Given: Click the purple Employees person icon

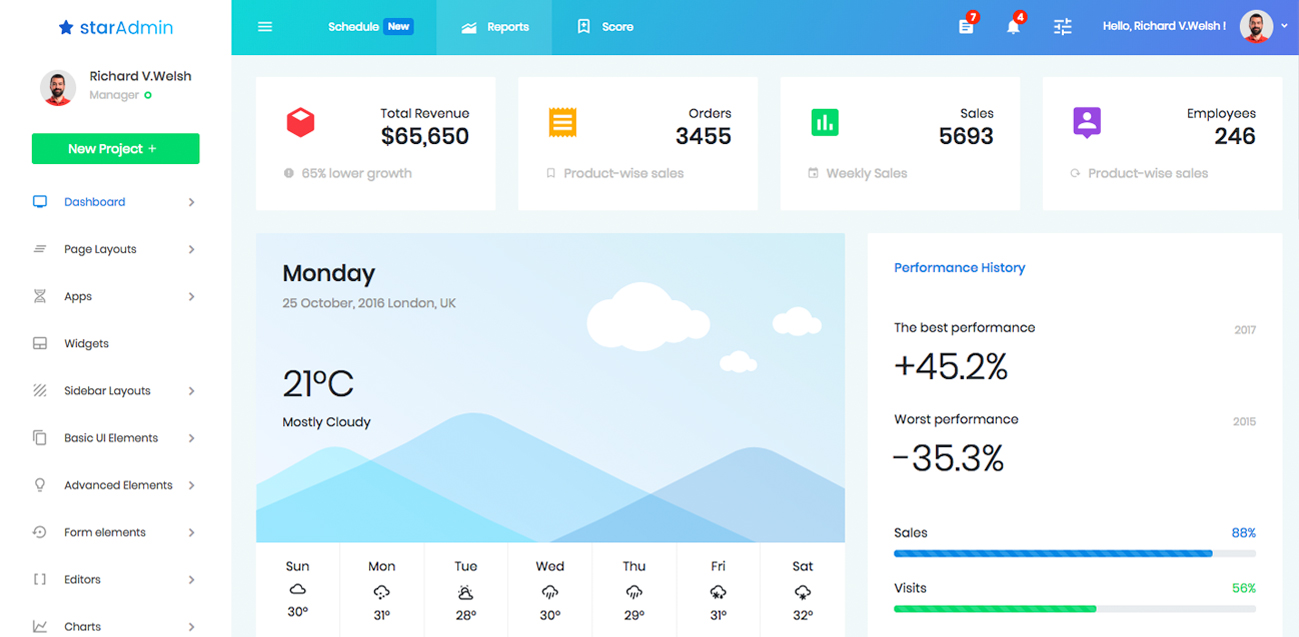Looking at the screenshot, I should tap(1087, 123).
